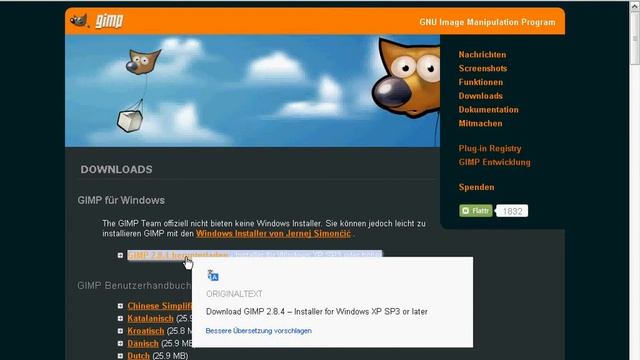Click the plus bullet beside Chinese Simplified
Image resolution: width=640 pixels, height=360 pixels.
point(120,306)
